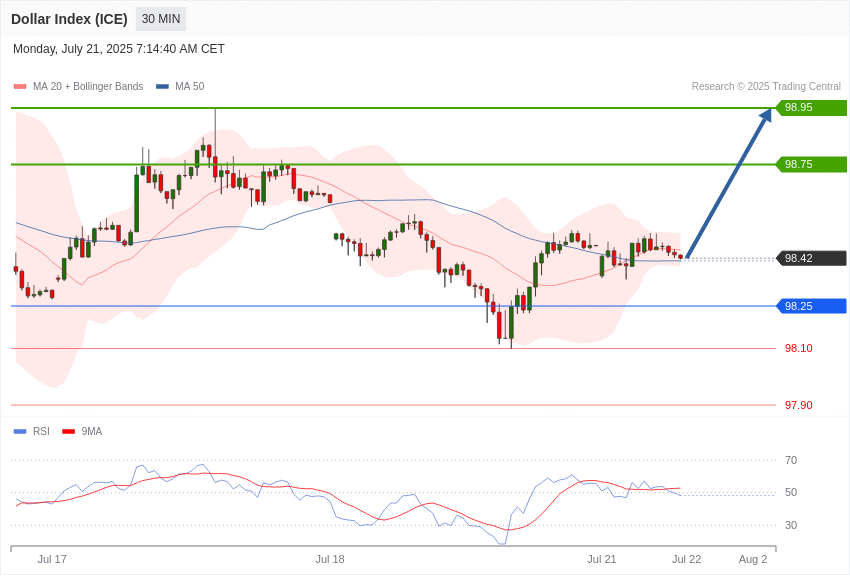The image size is (850, 576).
Task: Select the green 98.75 resistance price tag
Action: 812,164
